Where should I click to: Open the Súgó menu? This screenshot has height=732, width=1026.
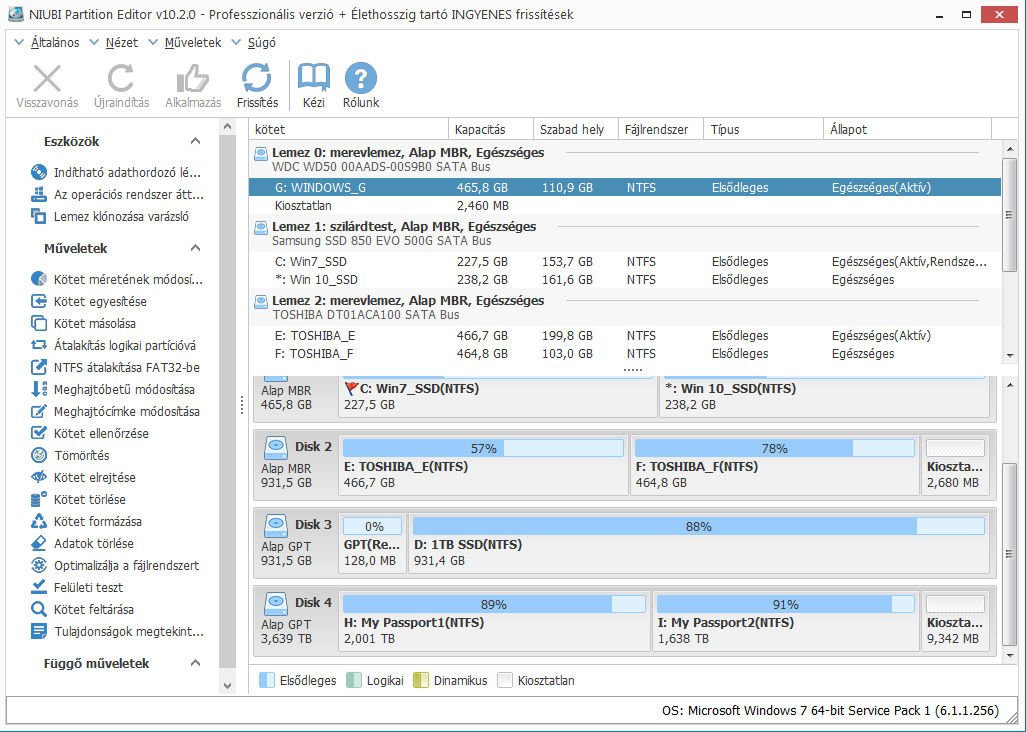point(260,43)
